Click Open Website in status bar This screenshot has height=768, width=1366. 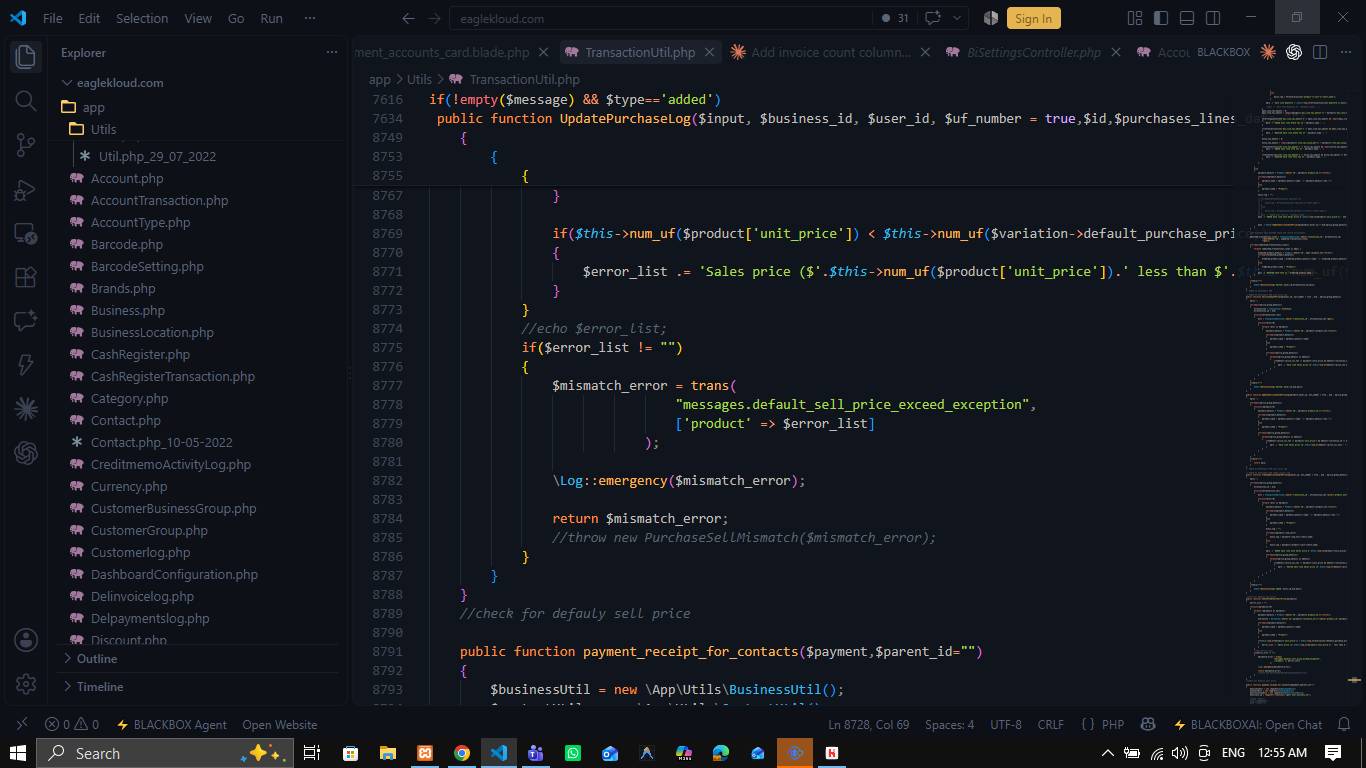click(x=279, y=724)
